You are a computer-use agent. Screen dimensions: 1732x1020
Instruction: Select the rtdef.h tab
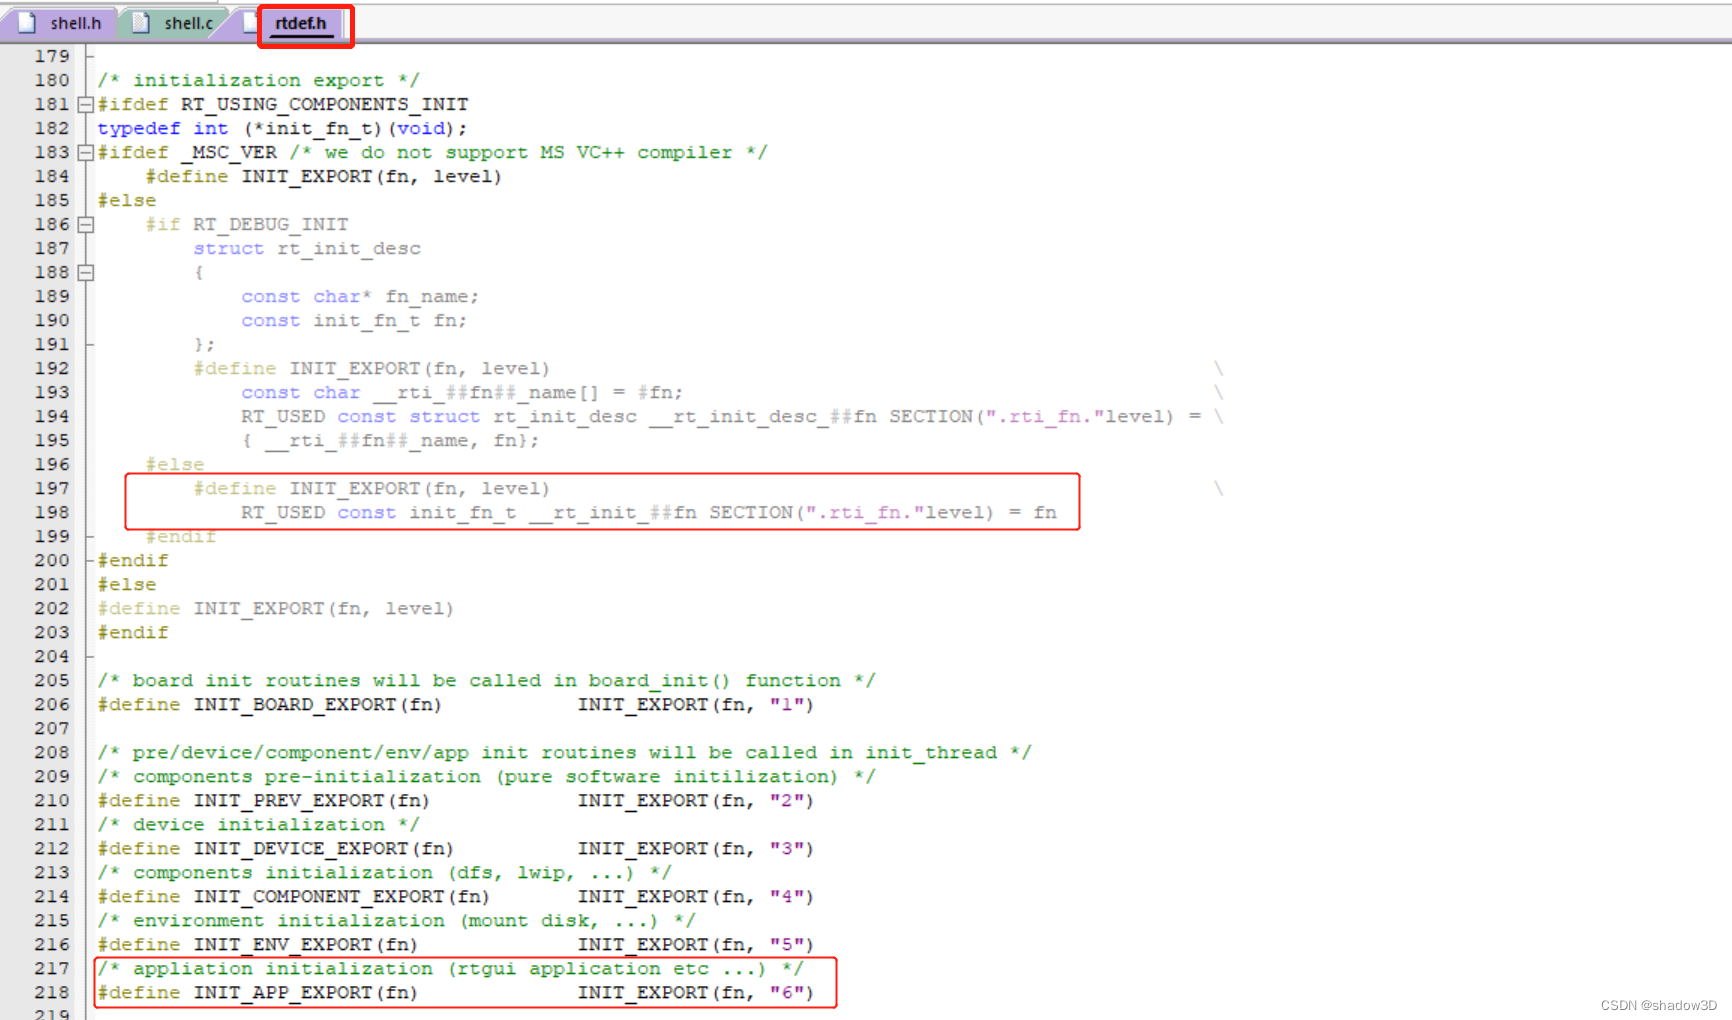pos(300,23)
